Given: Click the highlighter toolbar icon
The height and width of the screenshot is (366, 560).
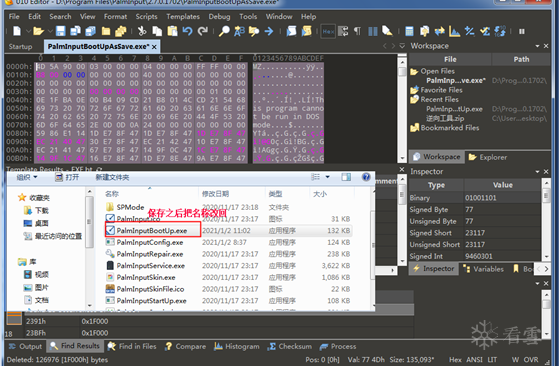Looking at the screenshot, I should [x=387, y=31].
